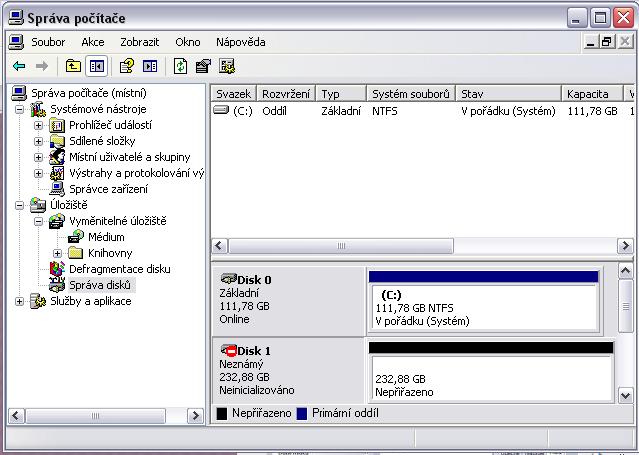Click the Help toolbar icon with question mark
This screenshot has height=455, width=639.
tap(127, 66)
